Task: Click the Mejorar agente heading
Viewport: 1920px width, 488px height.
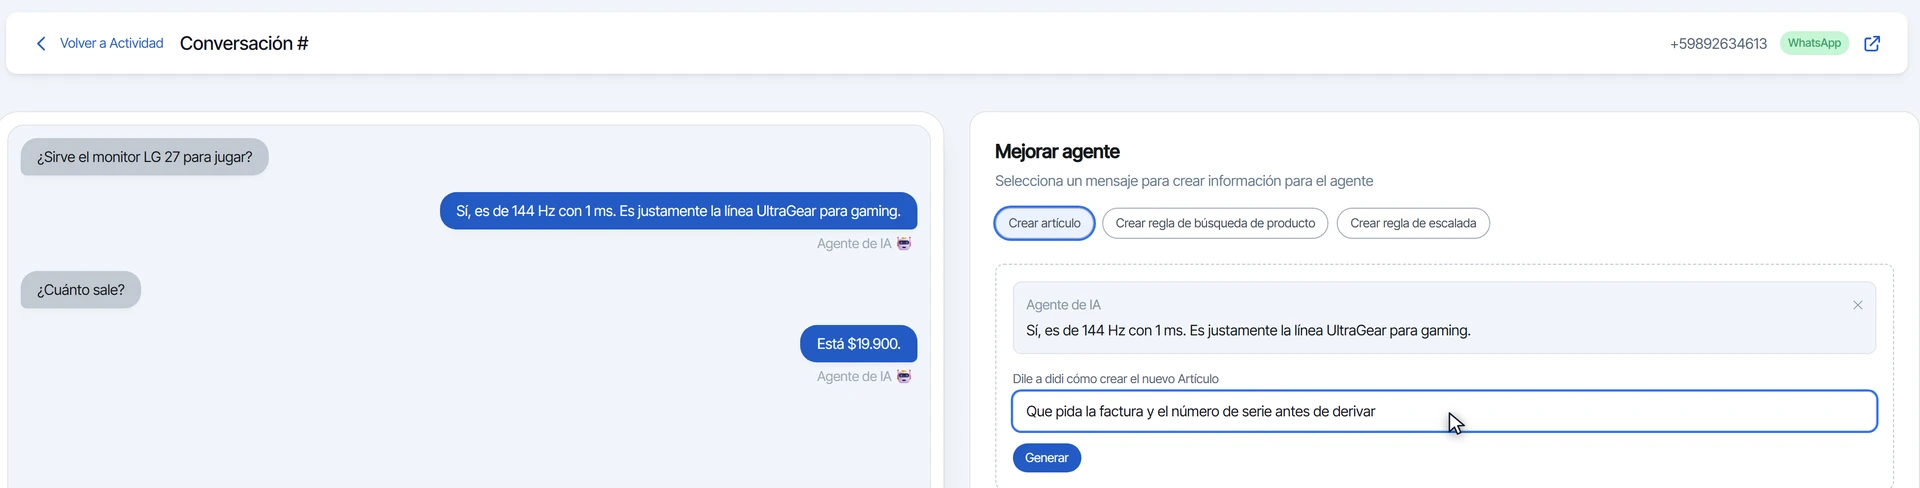Action: coord(1057,151)
